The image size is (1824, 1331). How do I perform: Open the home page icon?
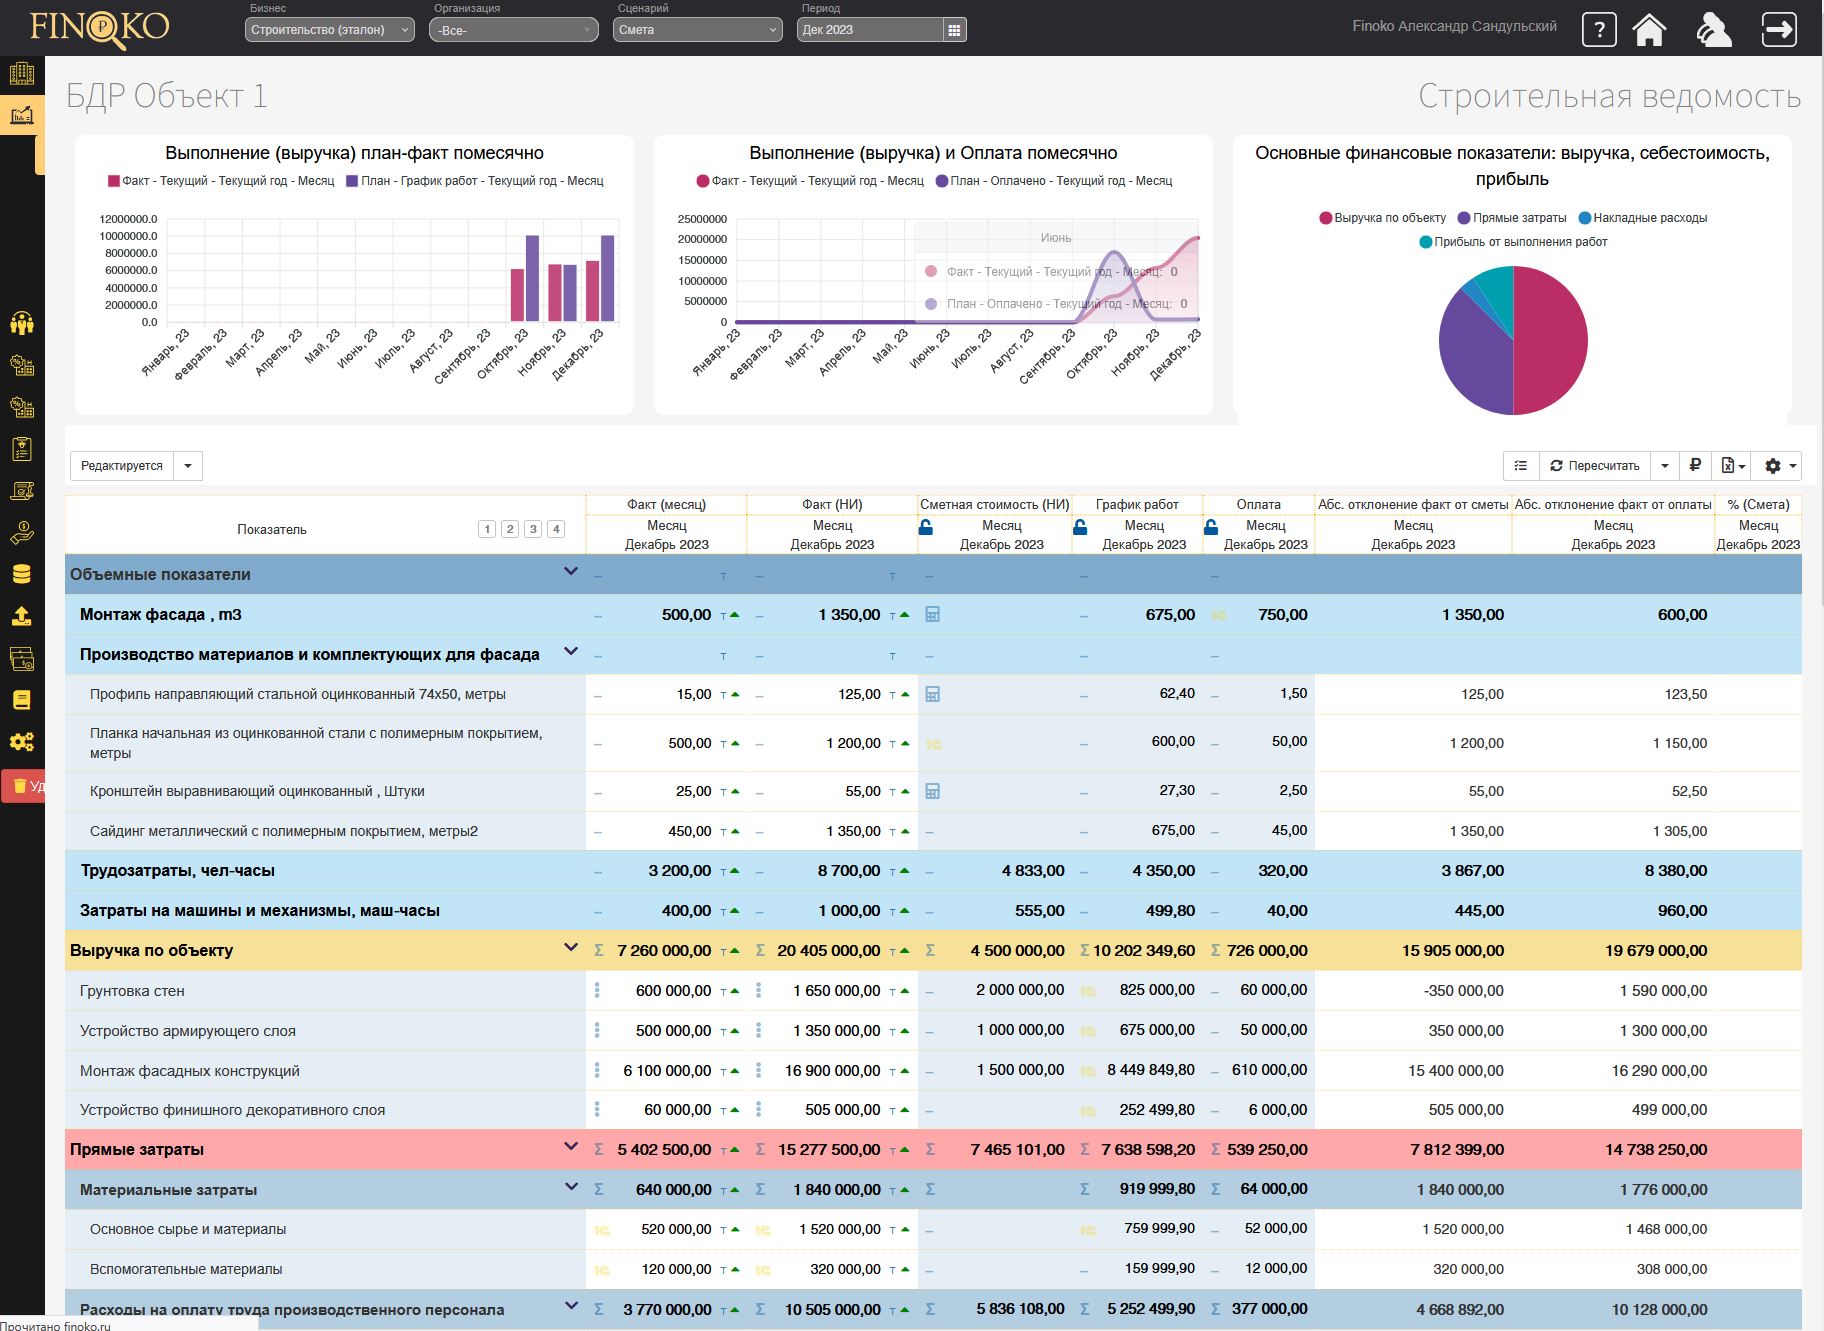click(x=1649, y=29)
